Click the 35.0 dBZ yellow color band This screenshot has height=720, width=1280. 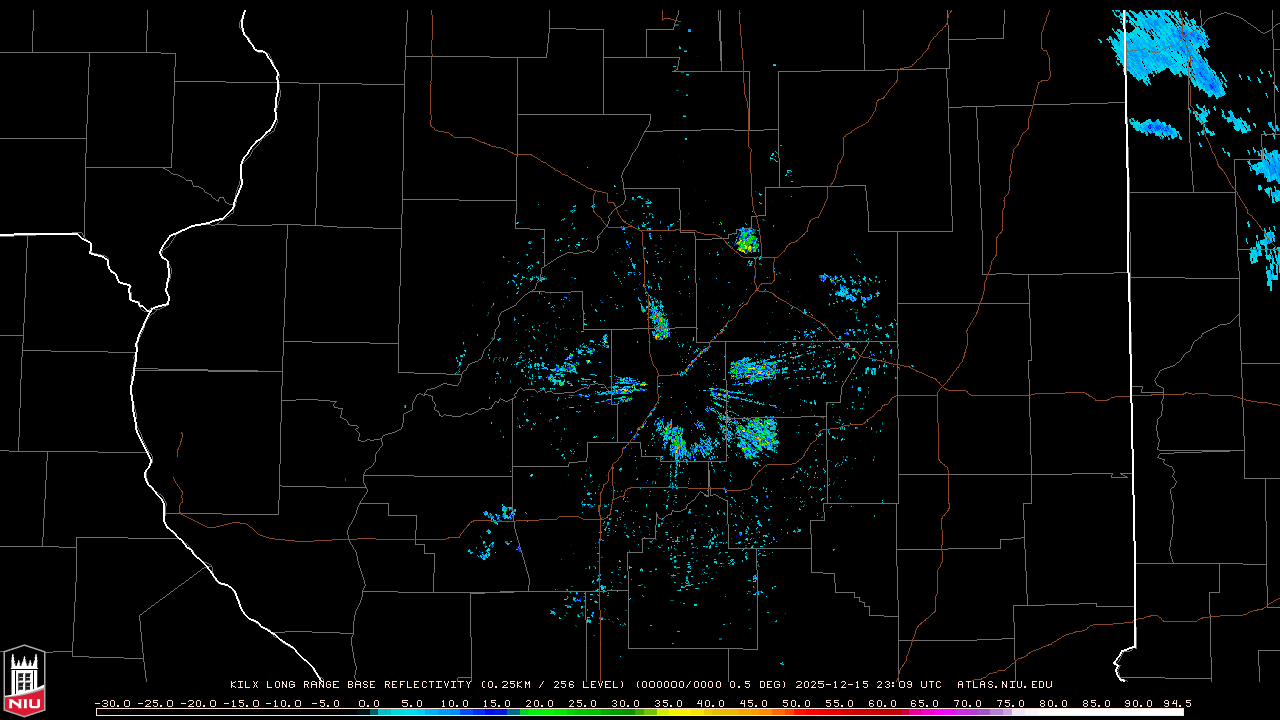coord(668,712)
